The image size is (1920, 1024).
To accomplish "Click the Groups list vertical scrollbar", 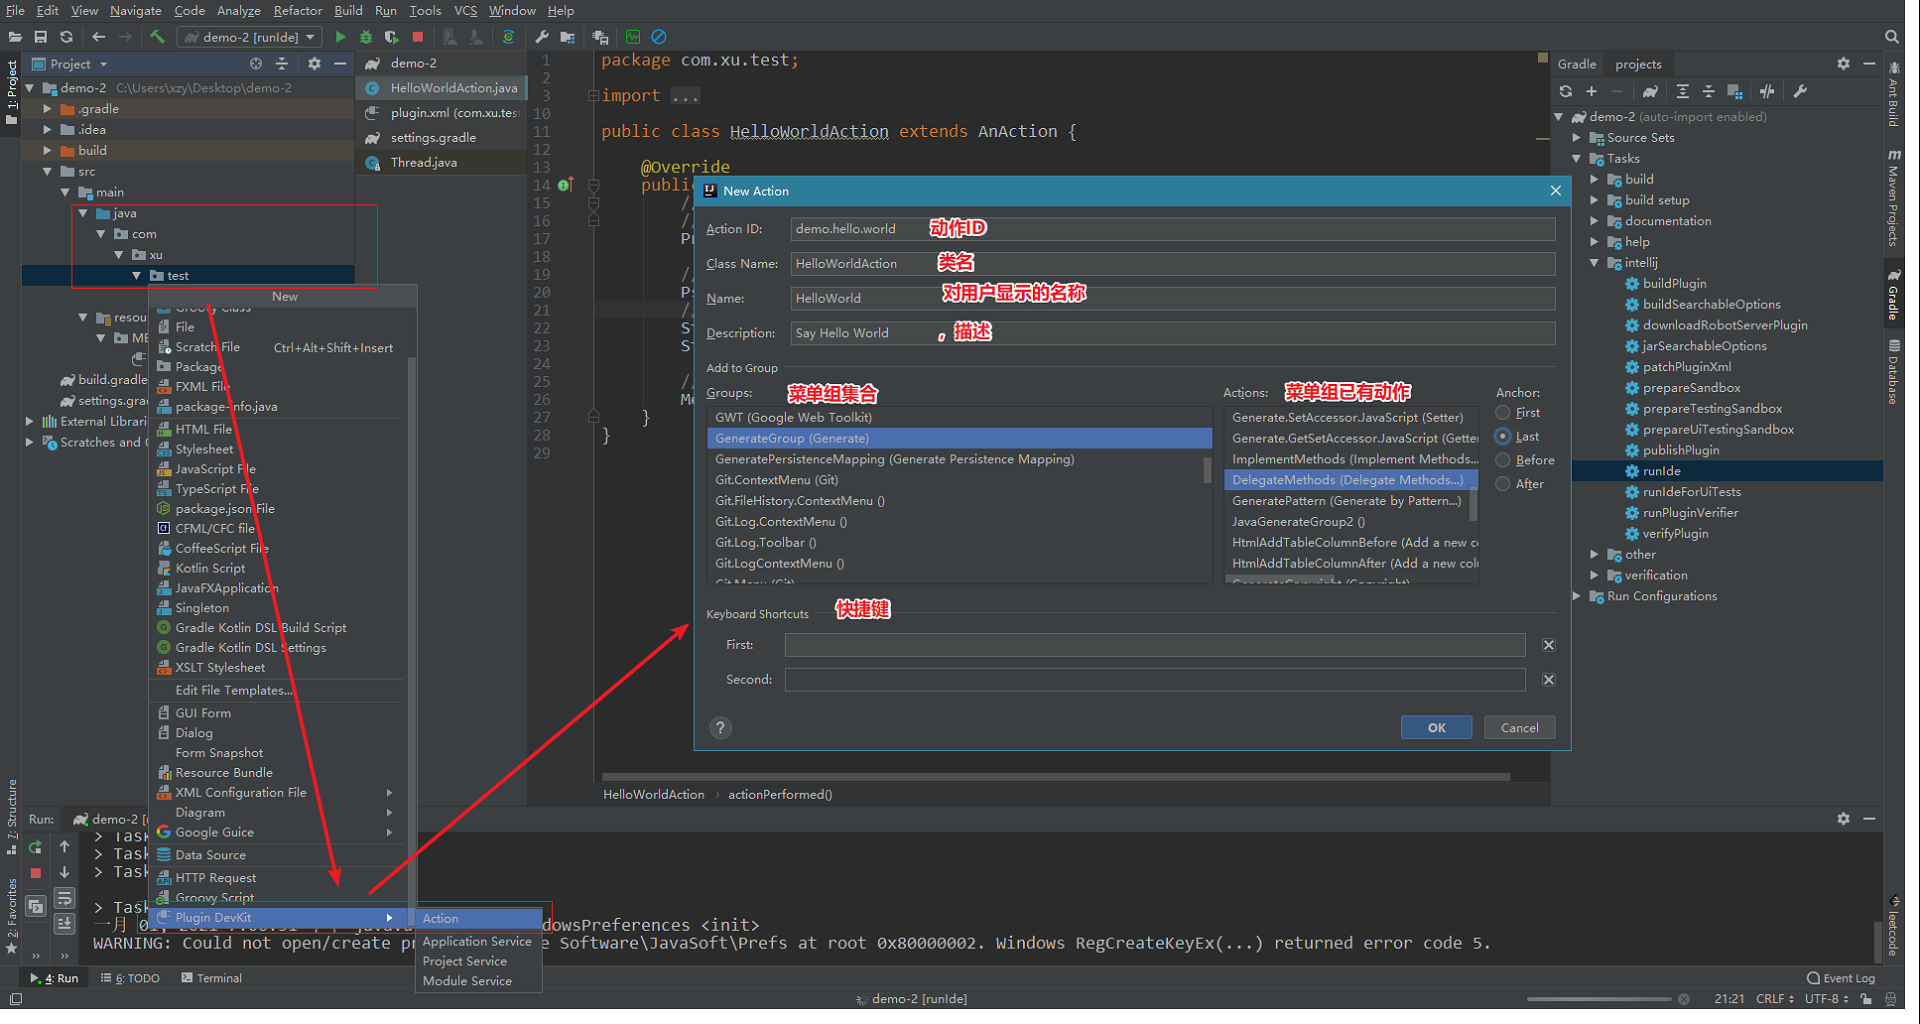I will point(1207,469).
